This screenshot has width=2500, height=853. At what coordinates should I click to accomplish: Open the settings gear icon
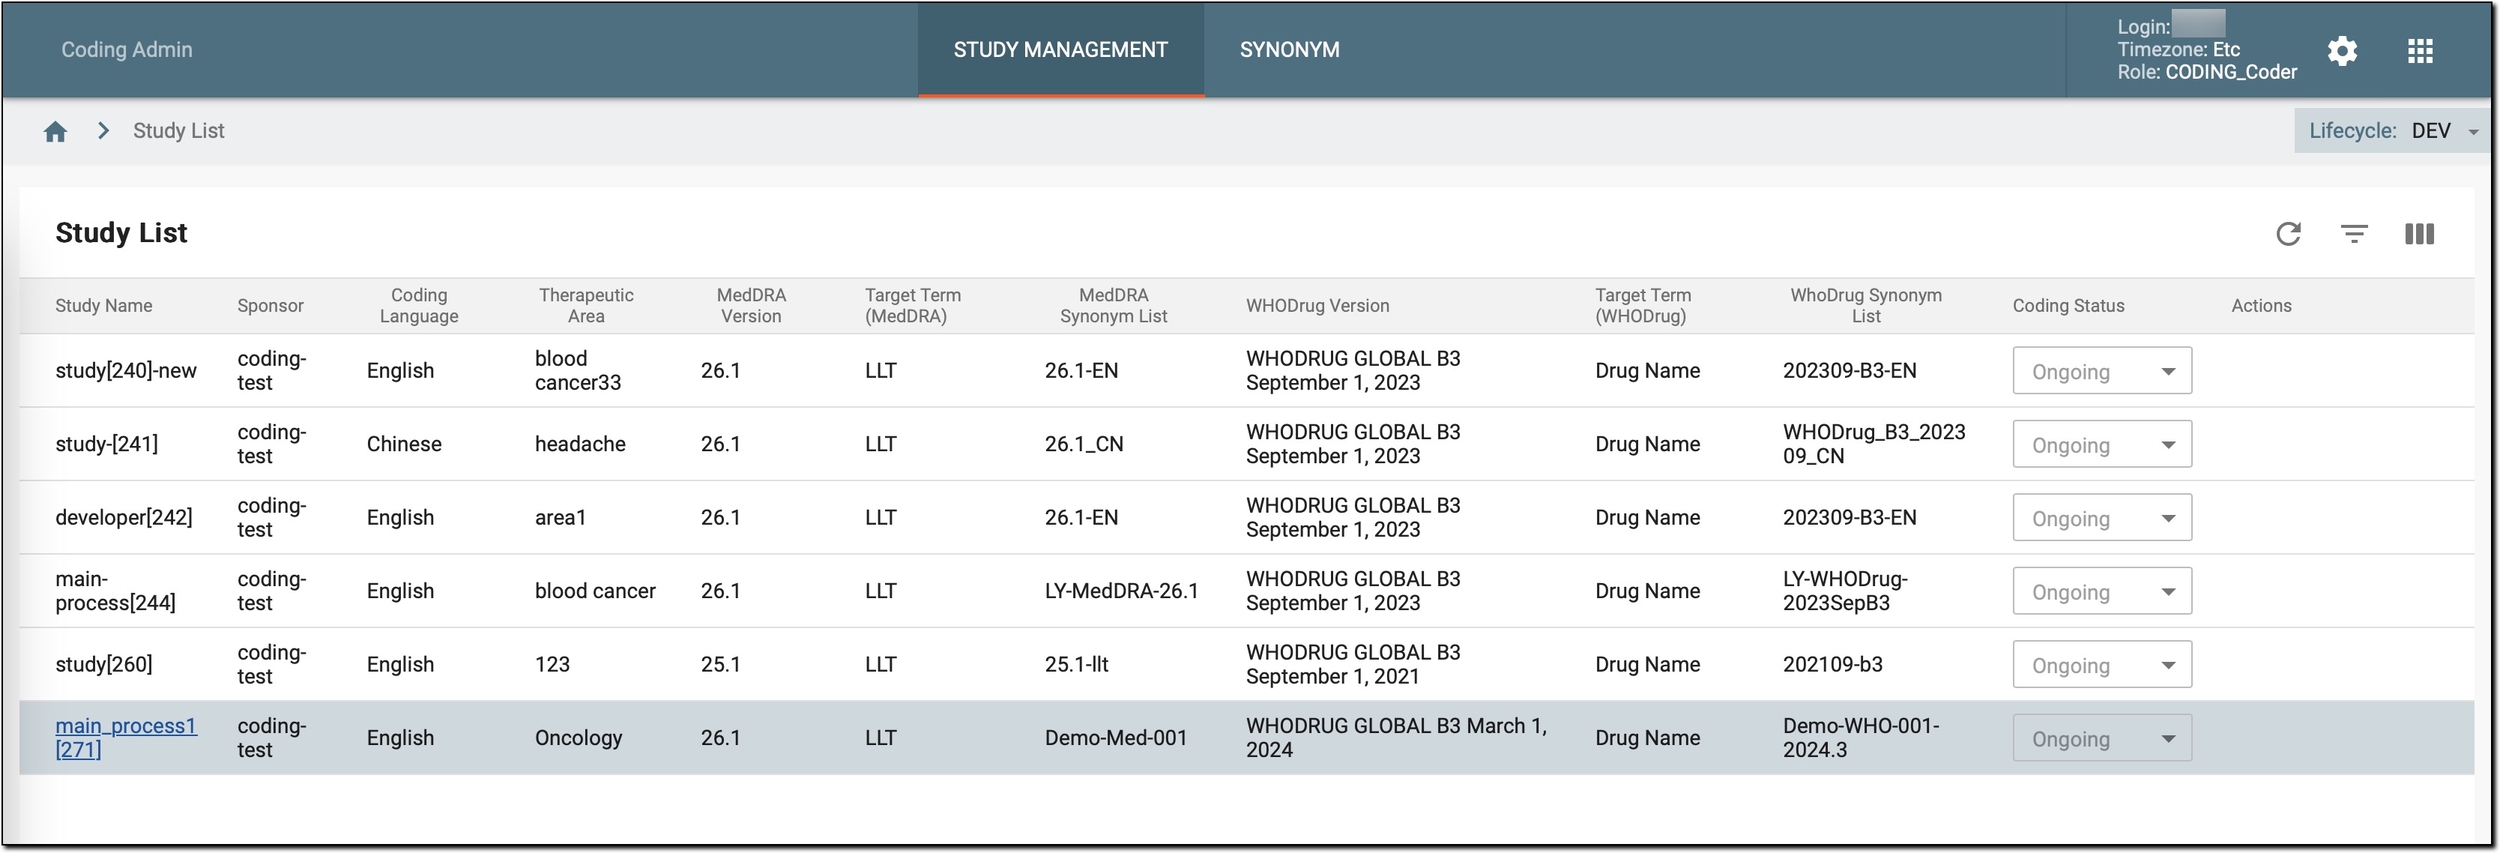[x=2342, y=51]
